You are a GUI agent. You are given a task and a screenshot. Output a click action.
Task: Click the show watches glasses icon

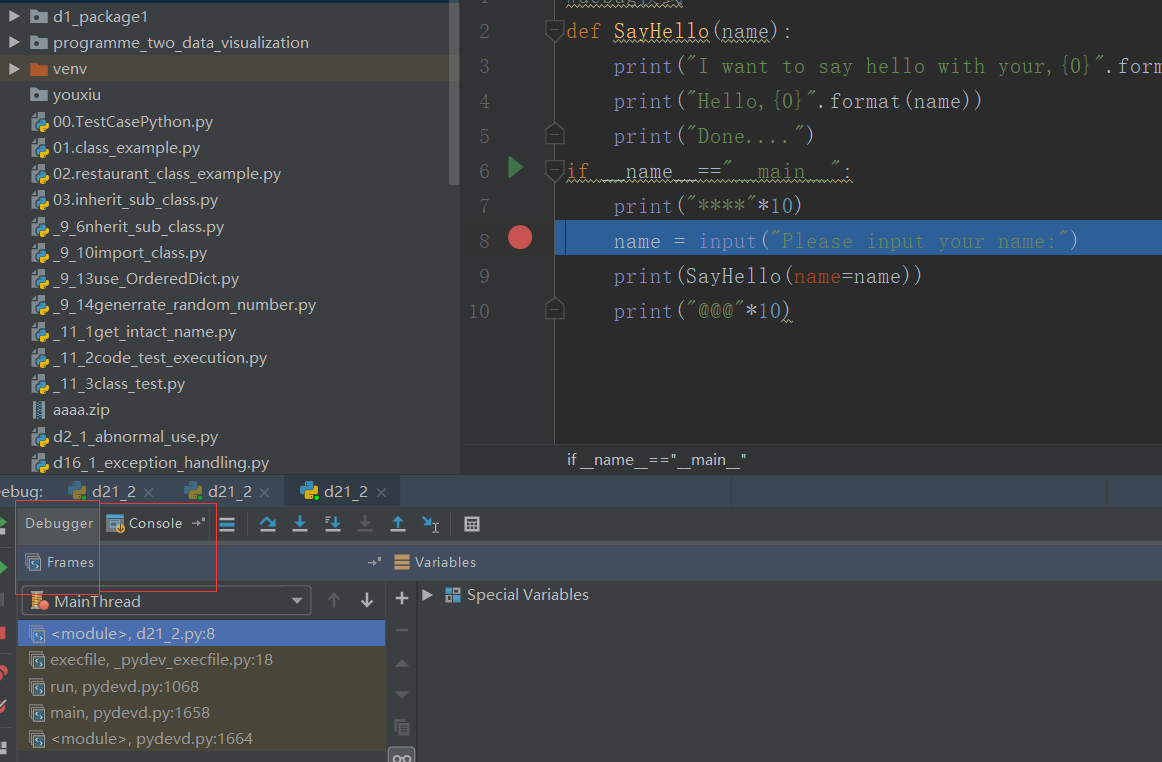click(402, 756)
